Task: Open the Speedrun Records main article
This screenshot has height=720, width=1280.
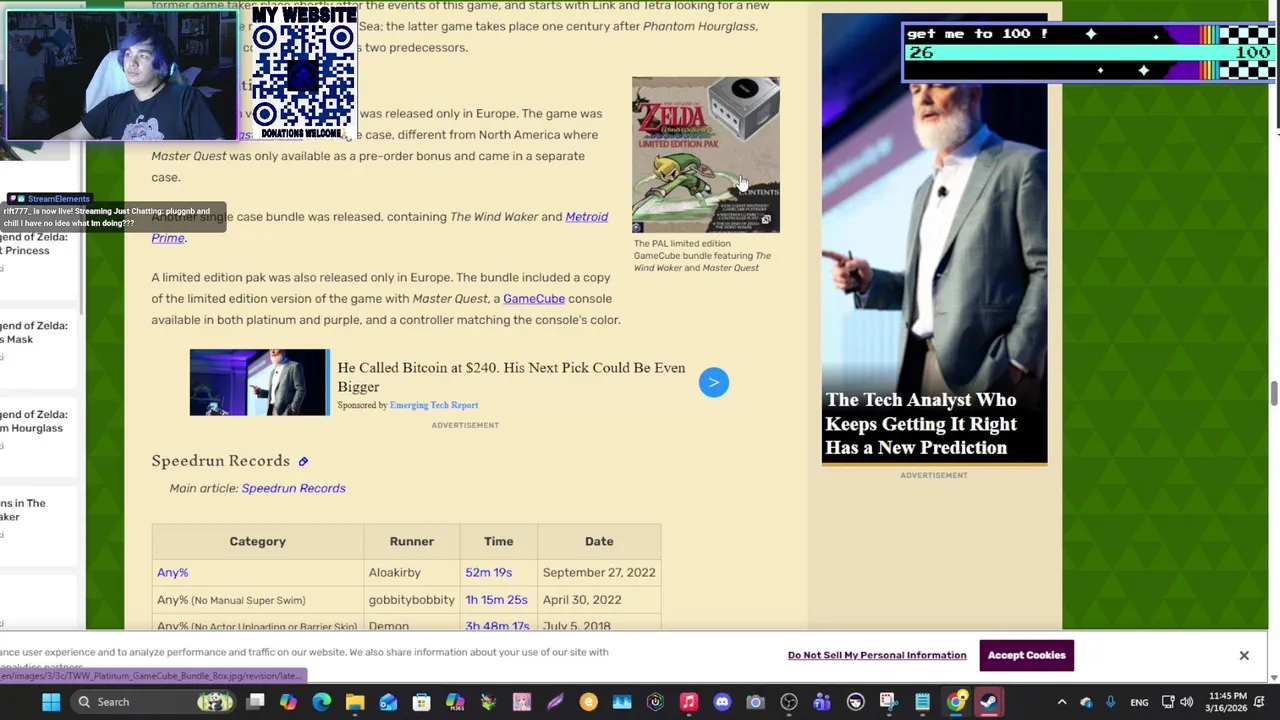Action: [293, 488]
